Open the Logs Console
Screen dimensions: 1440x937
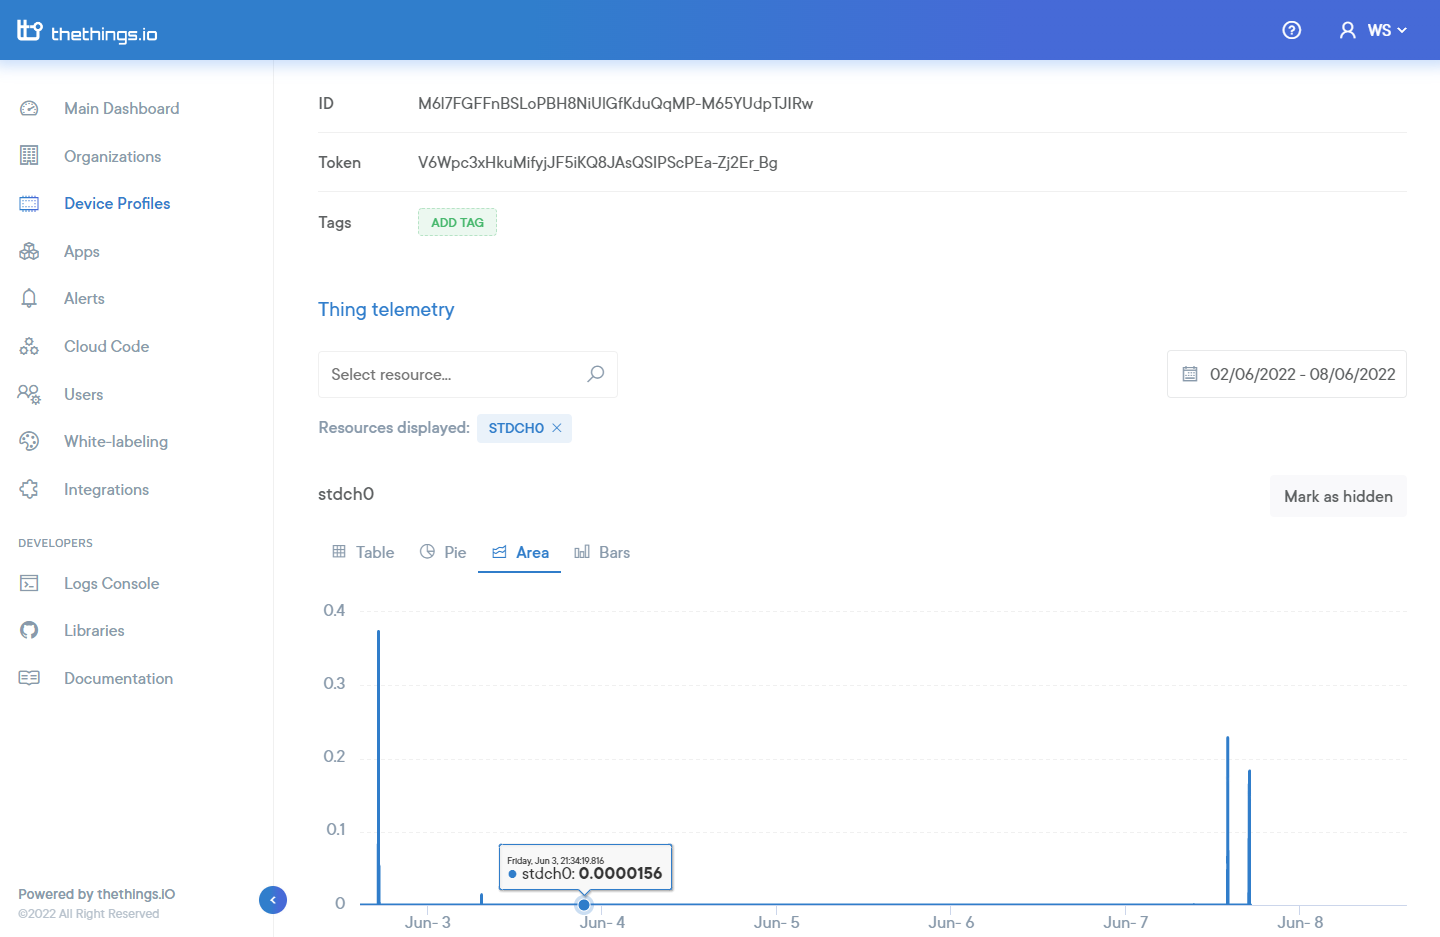[111, 583]
